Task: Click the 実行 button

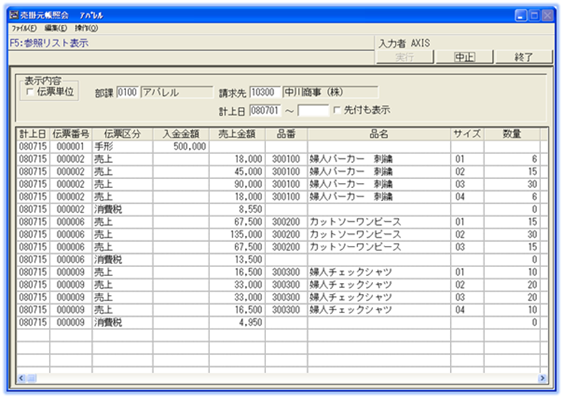Action: coord(405,57)
